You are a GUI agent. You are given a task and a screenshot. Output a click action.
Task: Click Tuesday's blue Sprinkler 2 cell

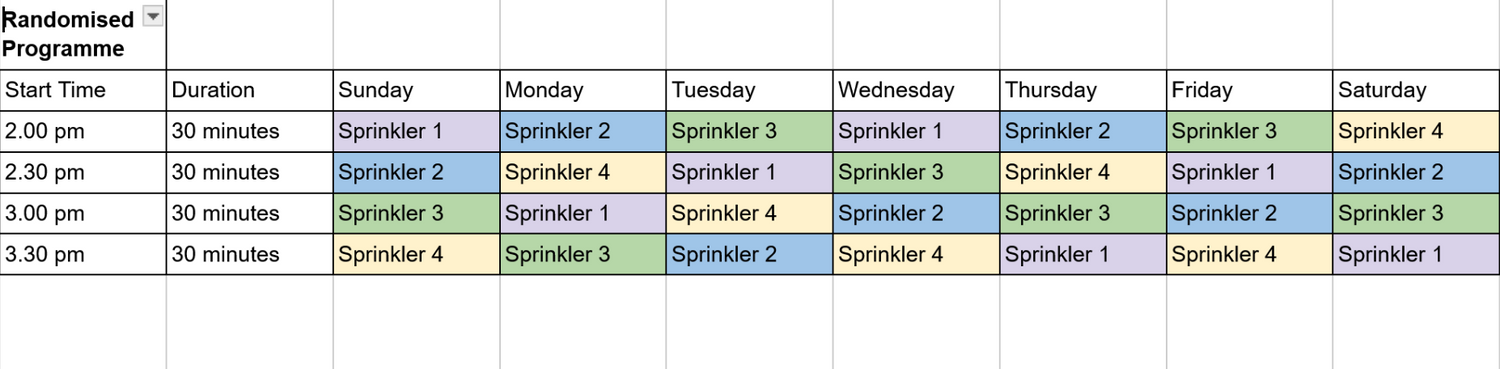(x=750, y=254)
